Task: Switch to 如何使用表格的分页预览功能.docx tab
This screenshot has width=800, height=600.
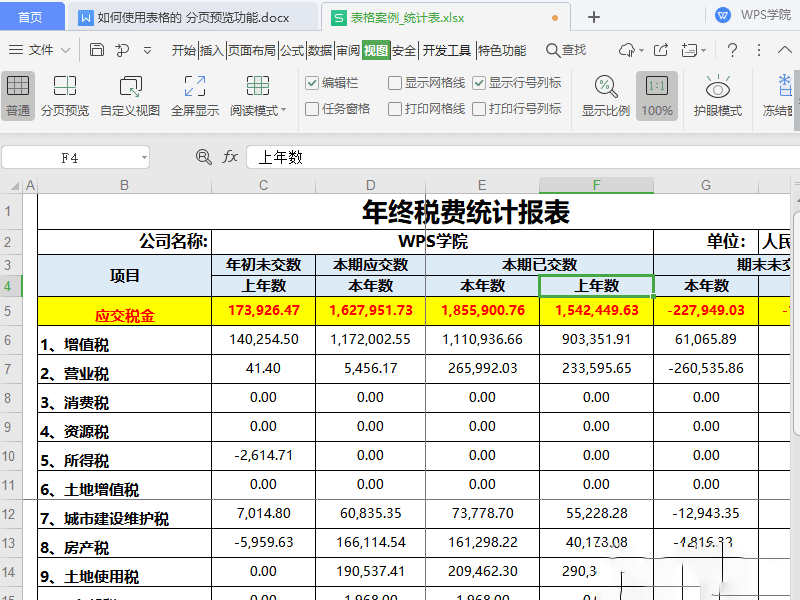Action: 193,17
